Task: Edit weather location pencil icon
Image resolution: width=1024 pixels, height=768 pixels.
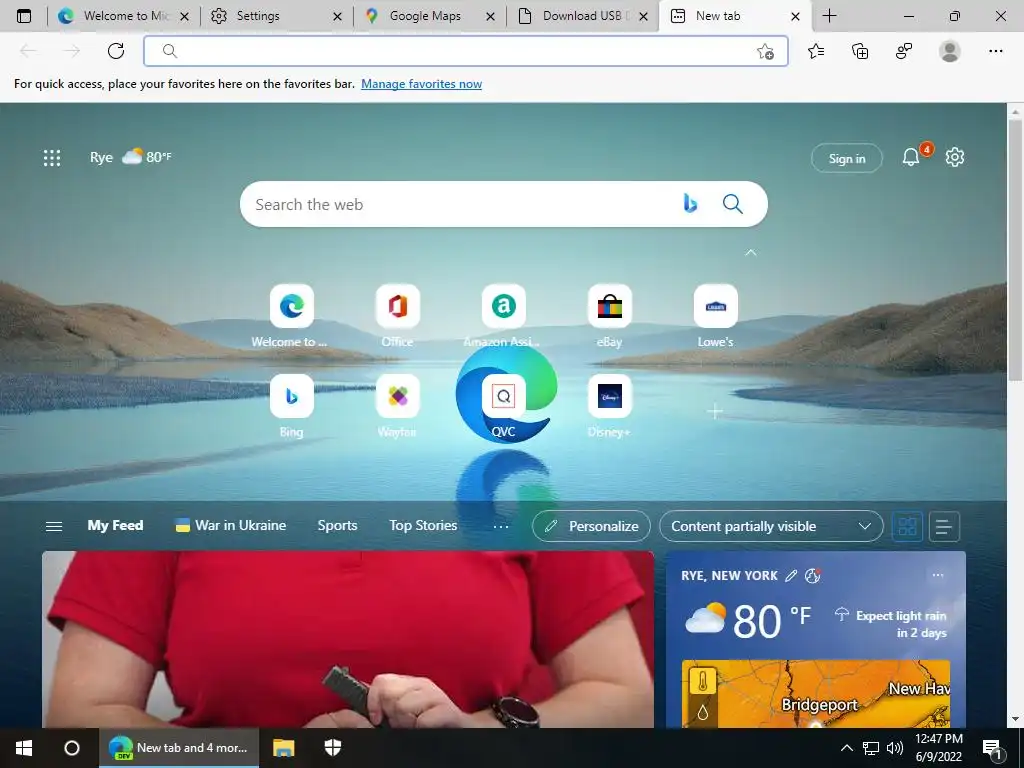Action: (791, 575)
